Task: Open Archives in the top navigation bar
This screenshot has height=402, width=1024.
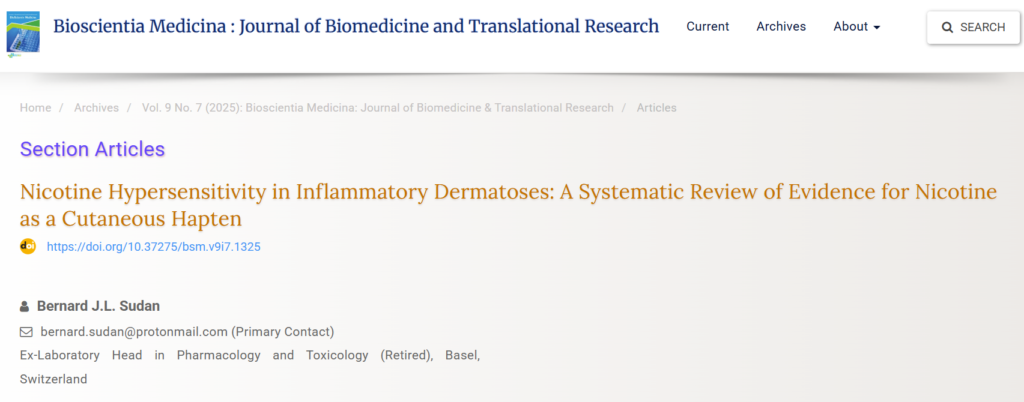Action: [781, 27]
